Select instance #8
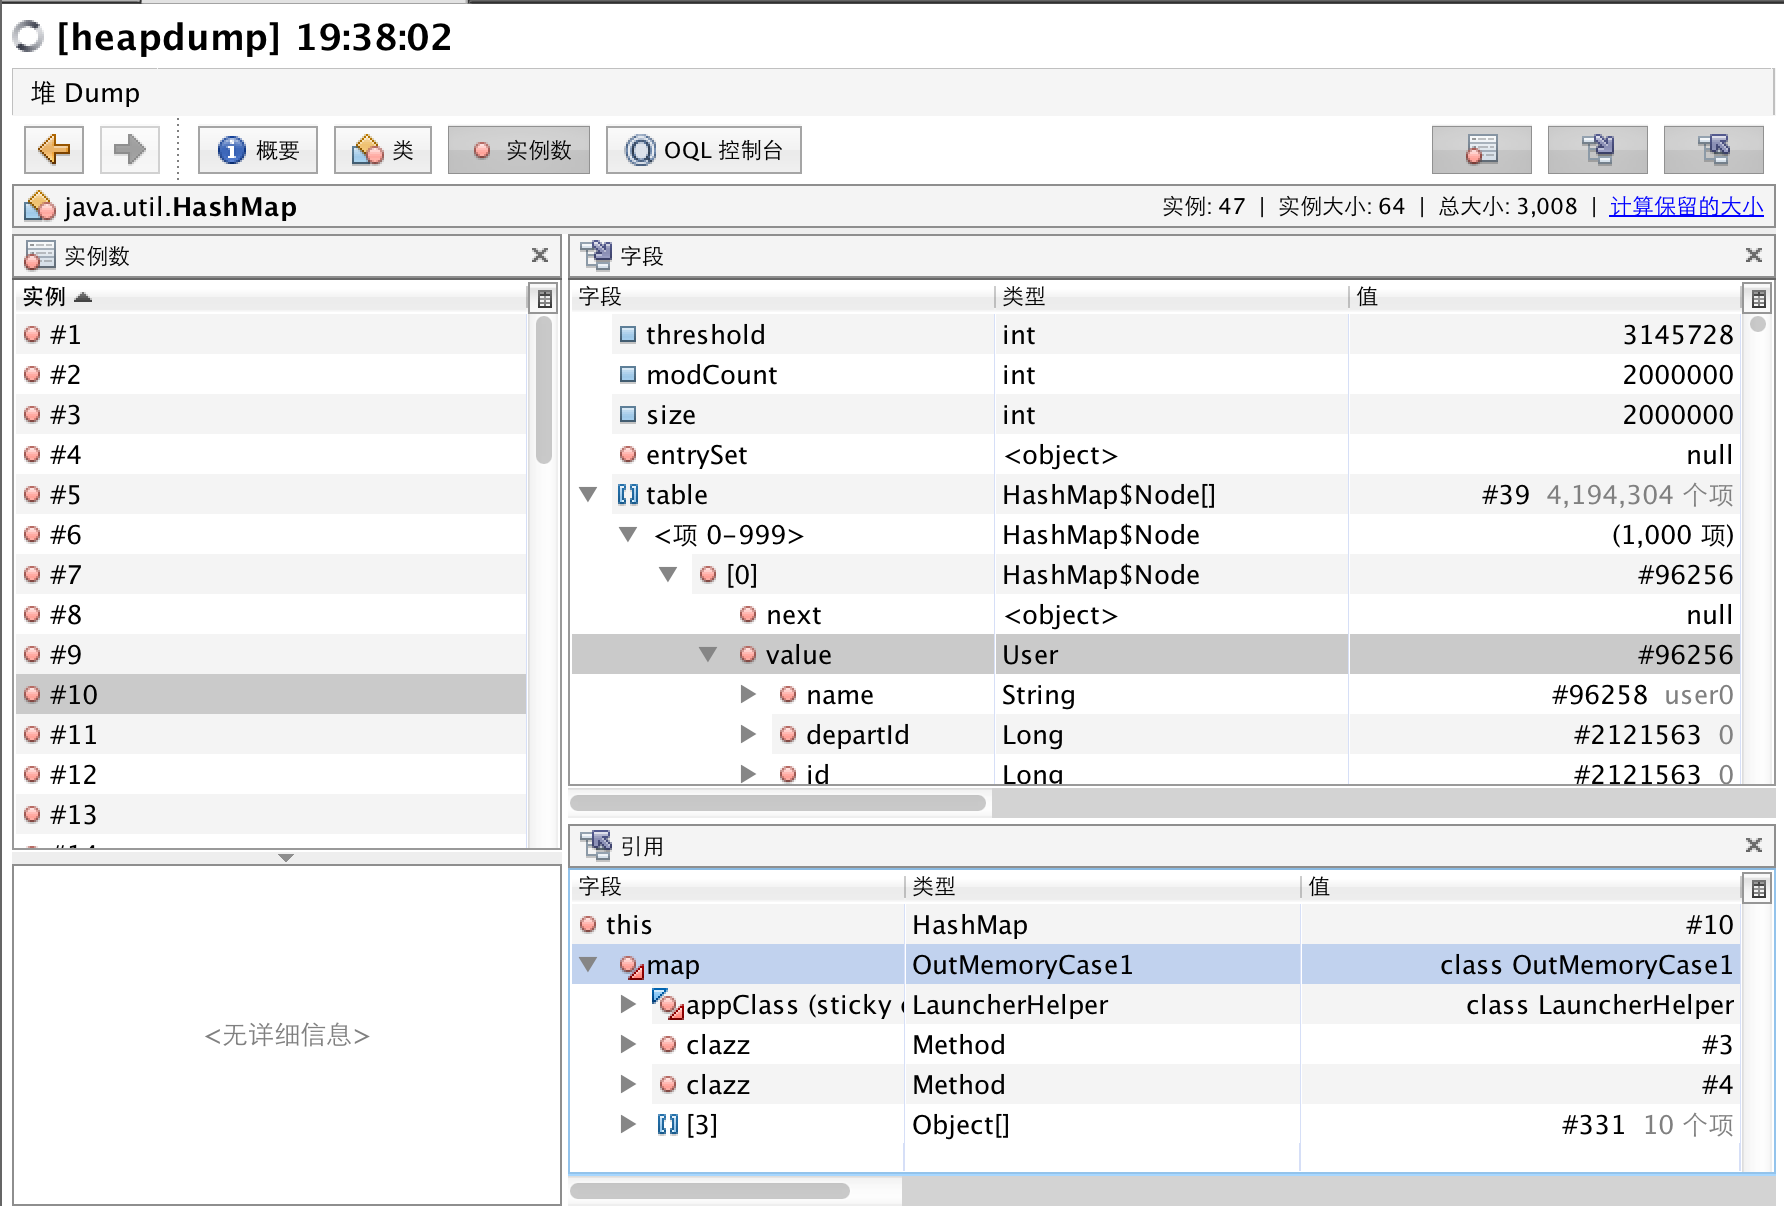This screenshot has height=1206, width=1784. pos(270,614)
